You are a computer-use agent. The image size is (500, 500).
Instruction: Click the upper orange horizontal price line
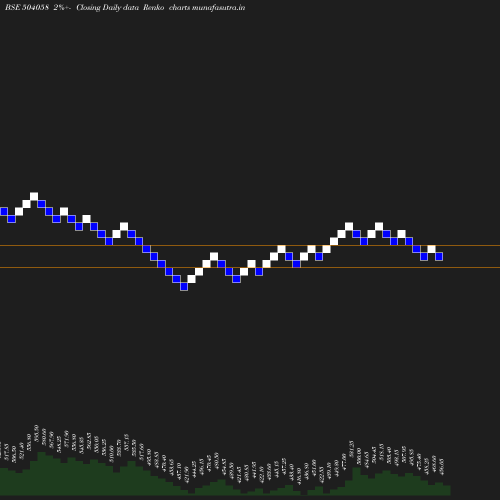[x=250, y=246]
